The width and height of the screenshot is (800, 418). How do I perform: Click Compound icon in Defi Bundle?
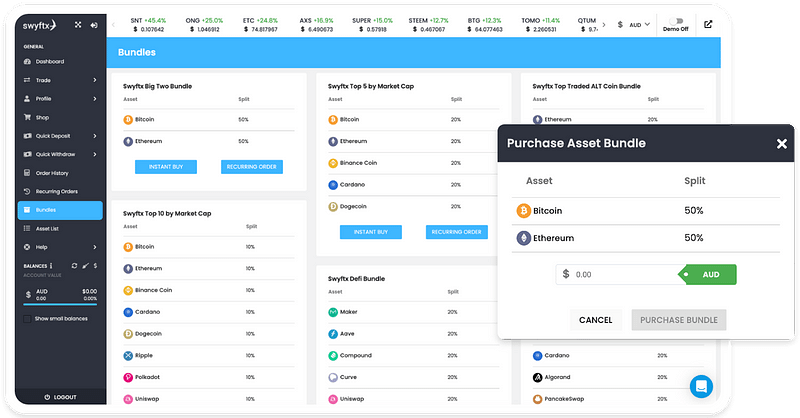(x=333, y=356)
